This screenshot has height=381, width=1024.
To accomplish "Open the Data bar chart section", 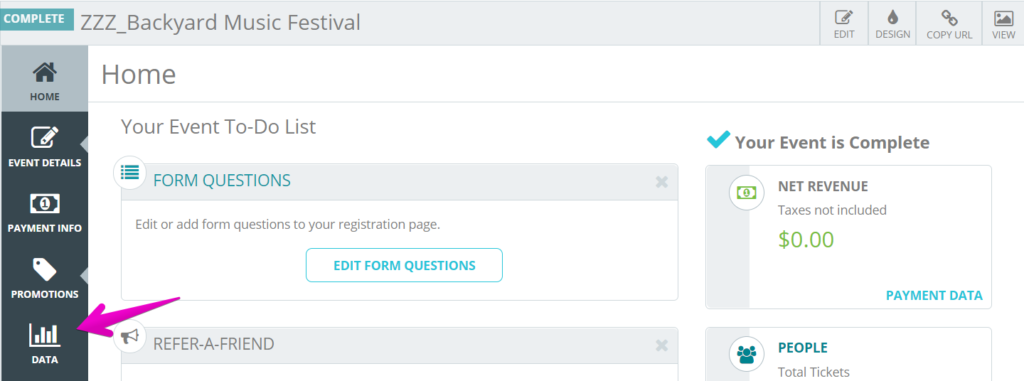I will [44, 342].
